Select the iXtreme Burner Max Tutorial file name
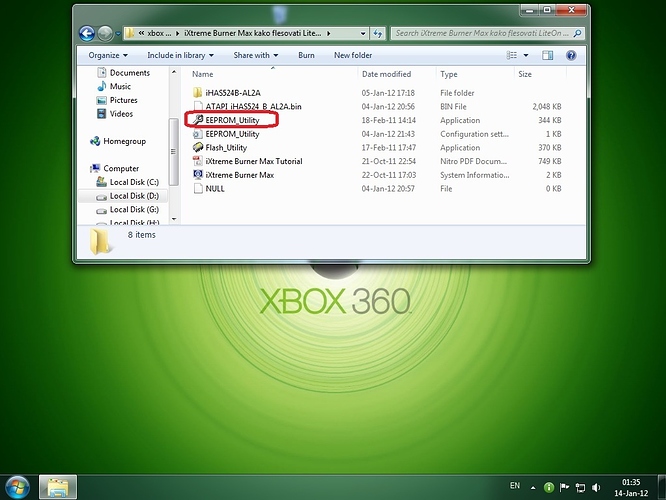Image resolution: width=666 pixels, height=500 pixels. [254, 161]
